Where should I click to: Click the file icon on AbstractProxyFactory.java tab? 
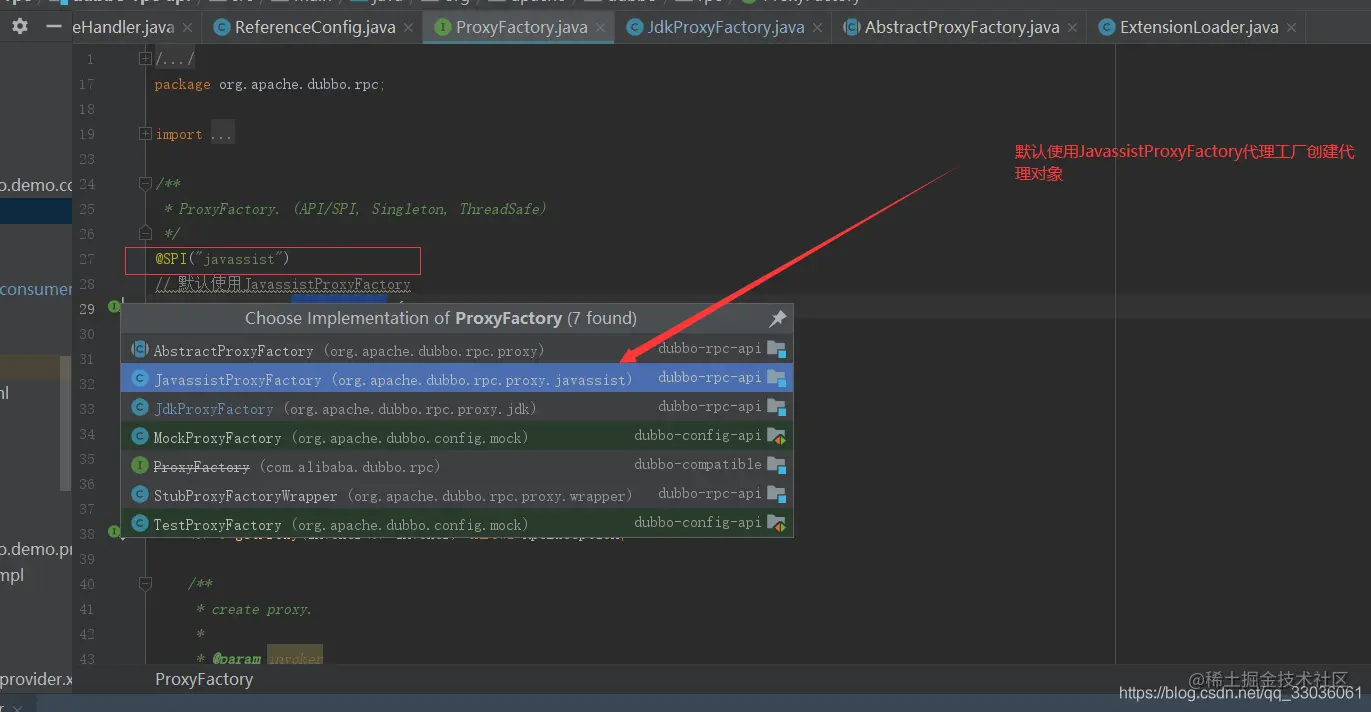(x=851, y=27)
